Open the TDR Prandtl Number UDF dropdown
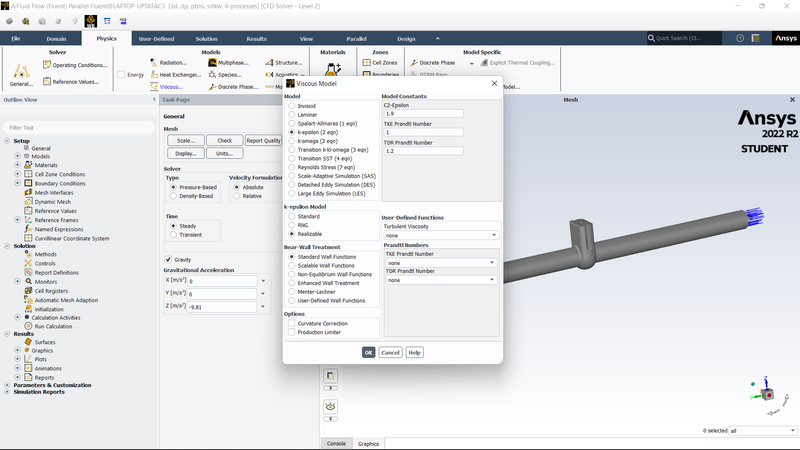The height and width of the screenshot is (450, 800). coord(441,280)
